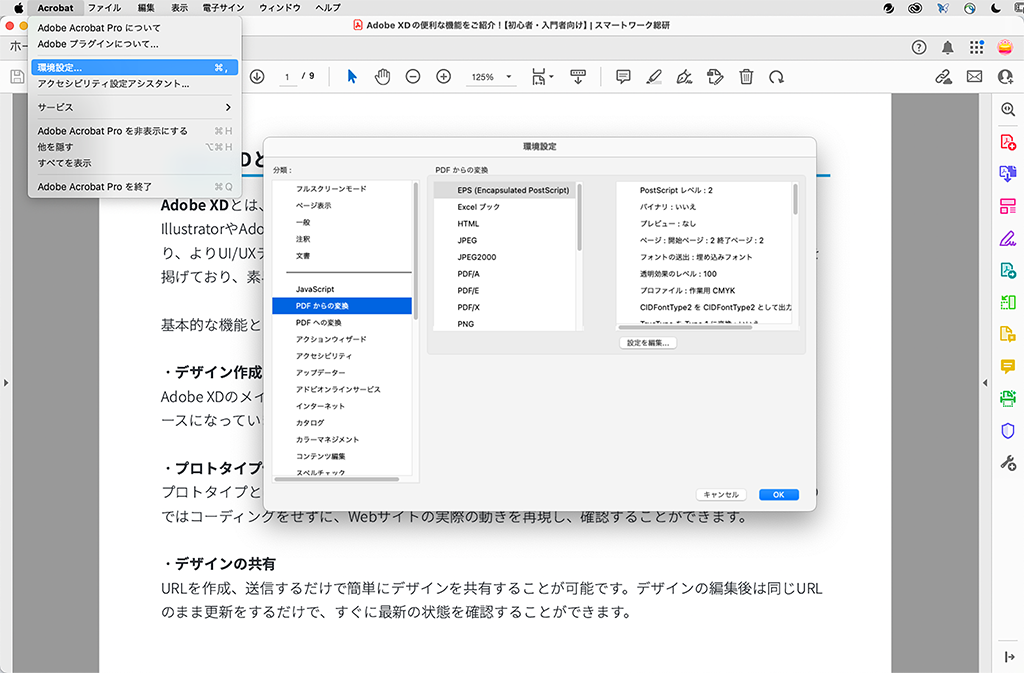Open the Acrobat menu in menu bar
The height and width of the screenshot is (673, 1024).
(56, 8)
